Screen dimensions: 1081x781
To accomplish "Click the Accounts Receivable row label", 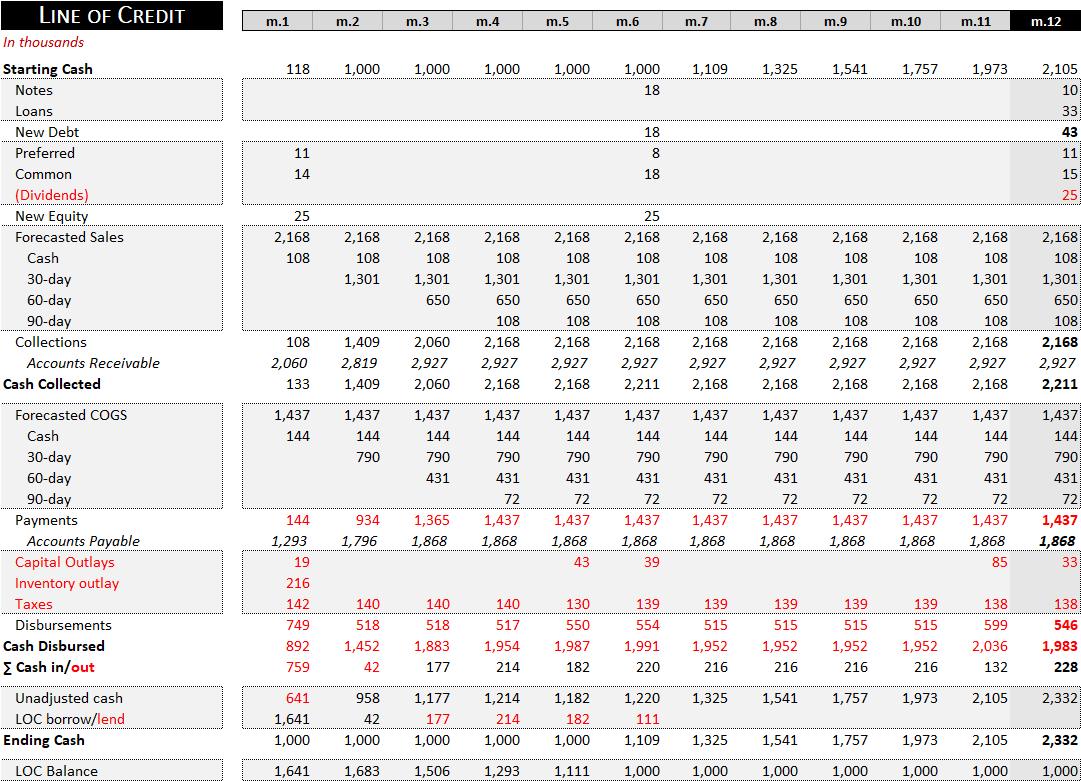I will point(93,363).
